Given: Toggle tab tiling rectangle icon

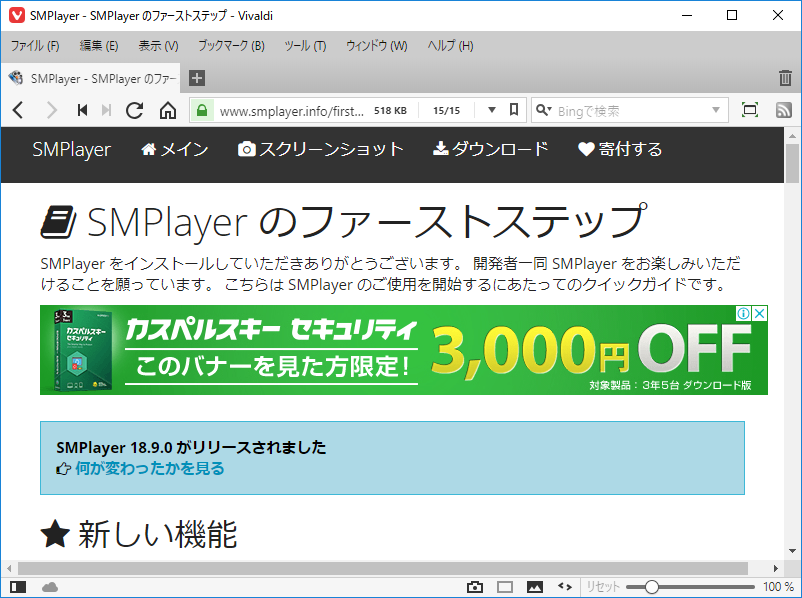Looking at the screenshot, I should pos(505,587).
